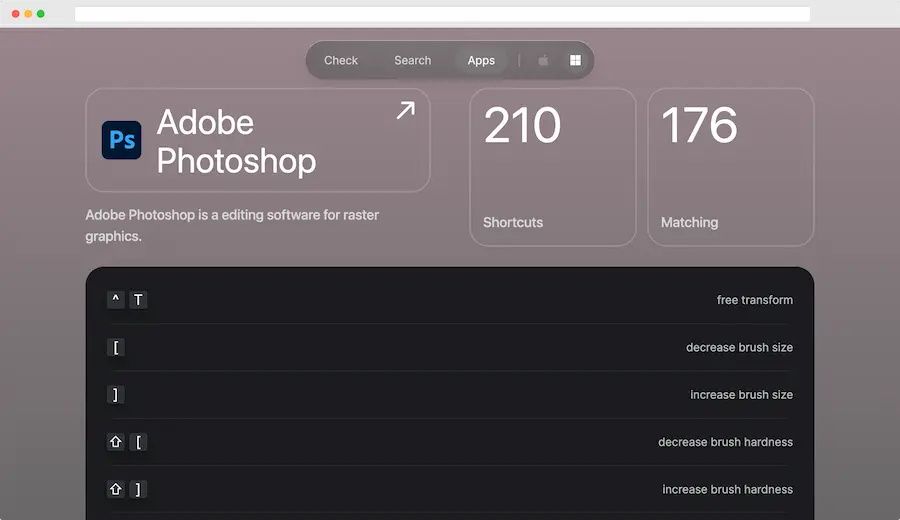Click the 'Shortcuts' label under 210
The image size is (900, 520).
point(513,222)
